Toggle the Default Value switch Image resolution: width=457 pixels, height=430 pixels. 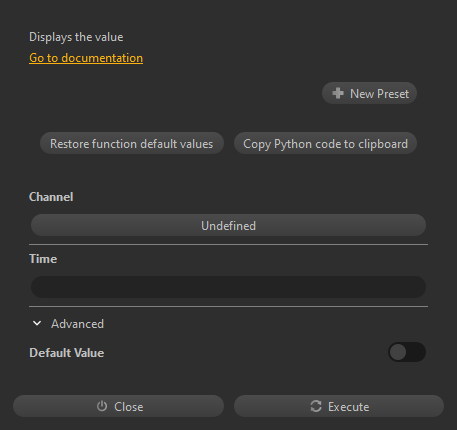click(x=407, y=352)
